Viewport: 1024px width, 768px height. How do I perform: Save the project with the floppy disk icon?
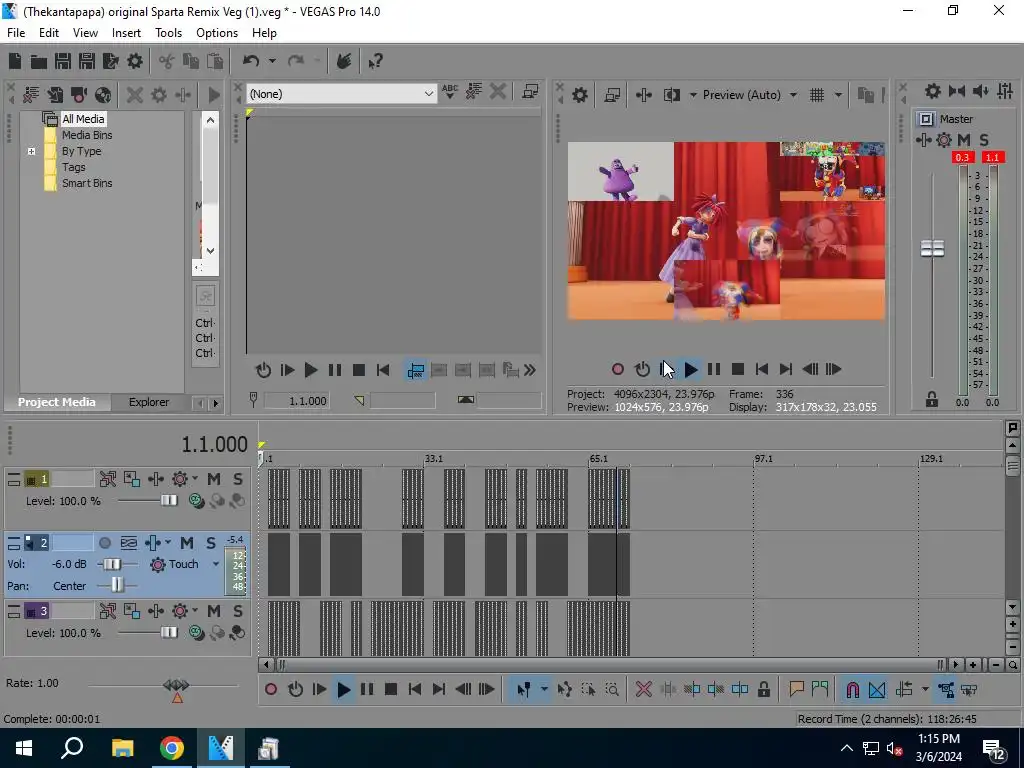pyautogui.click(x=63, y=61)
